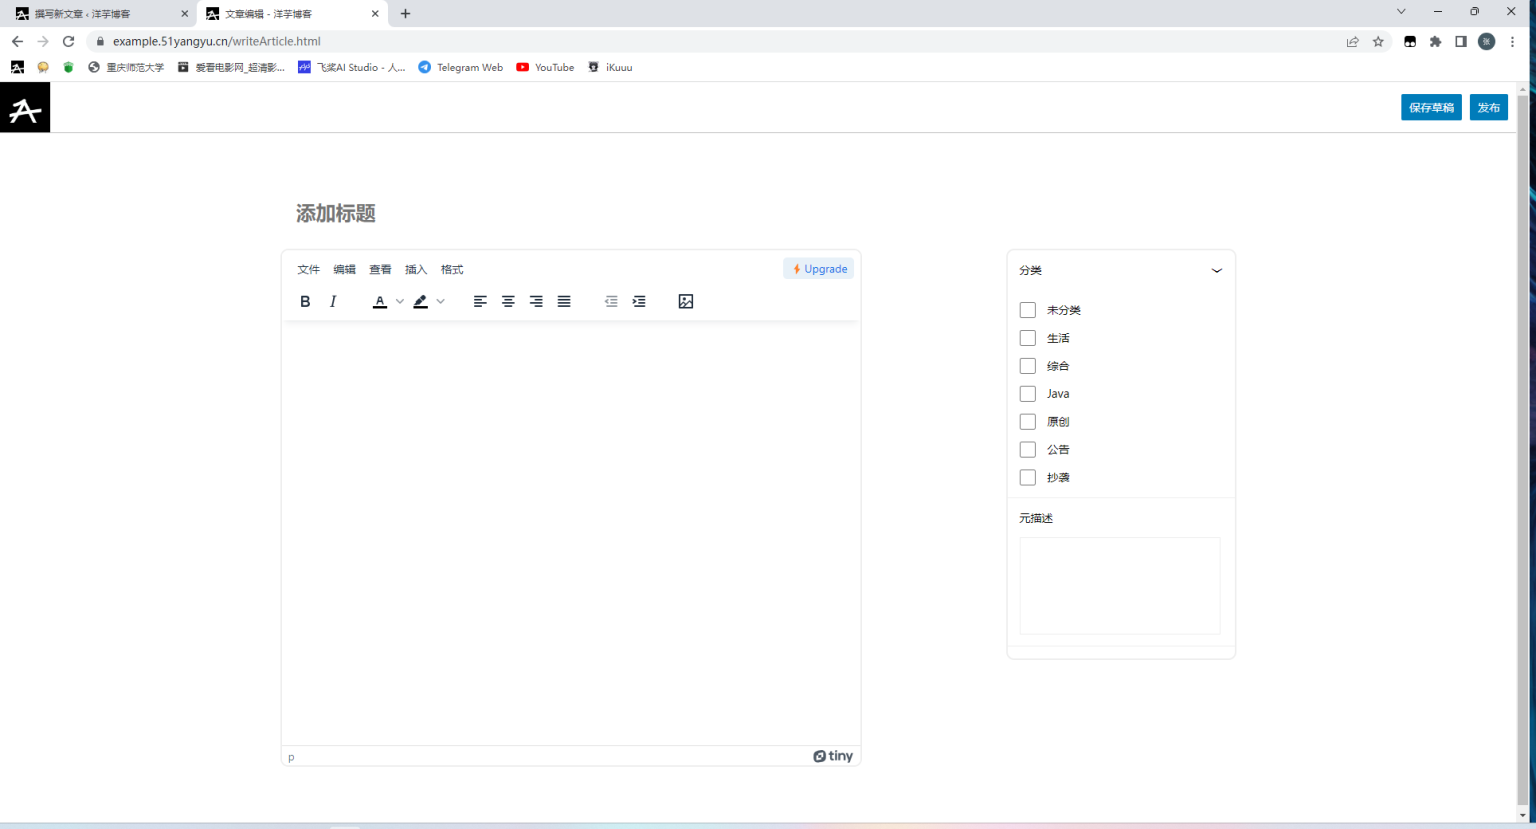
Task: Select the highlight background color tool
Action: [420, 301]
